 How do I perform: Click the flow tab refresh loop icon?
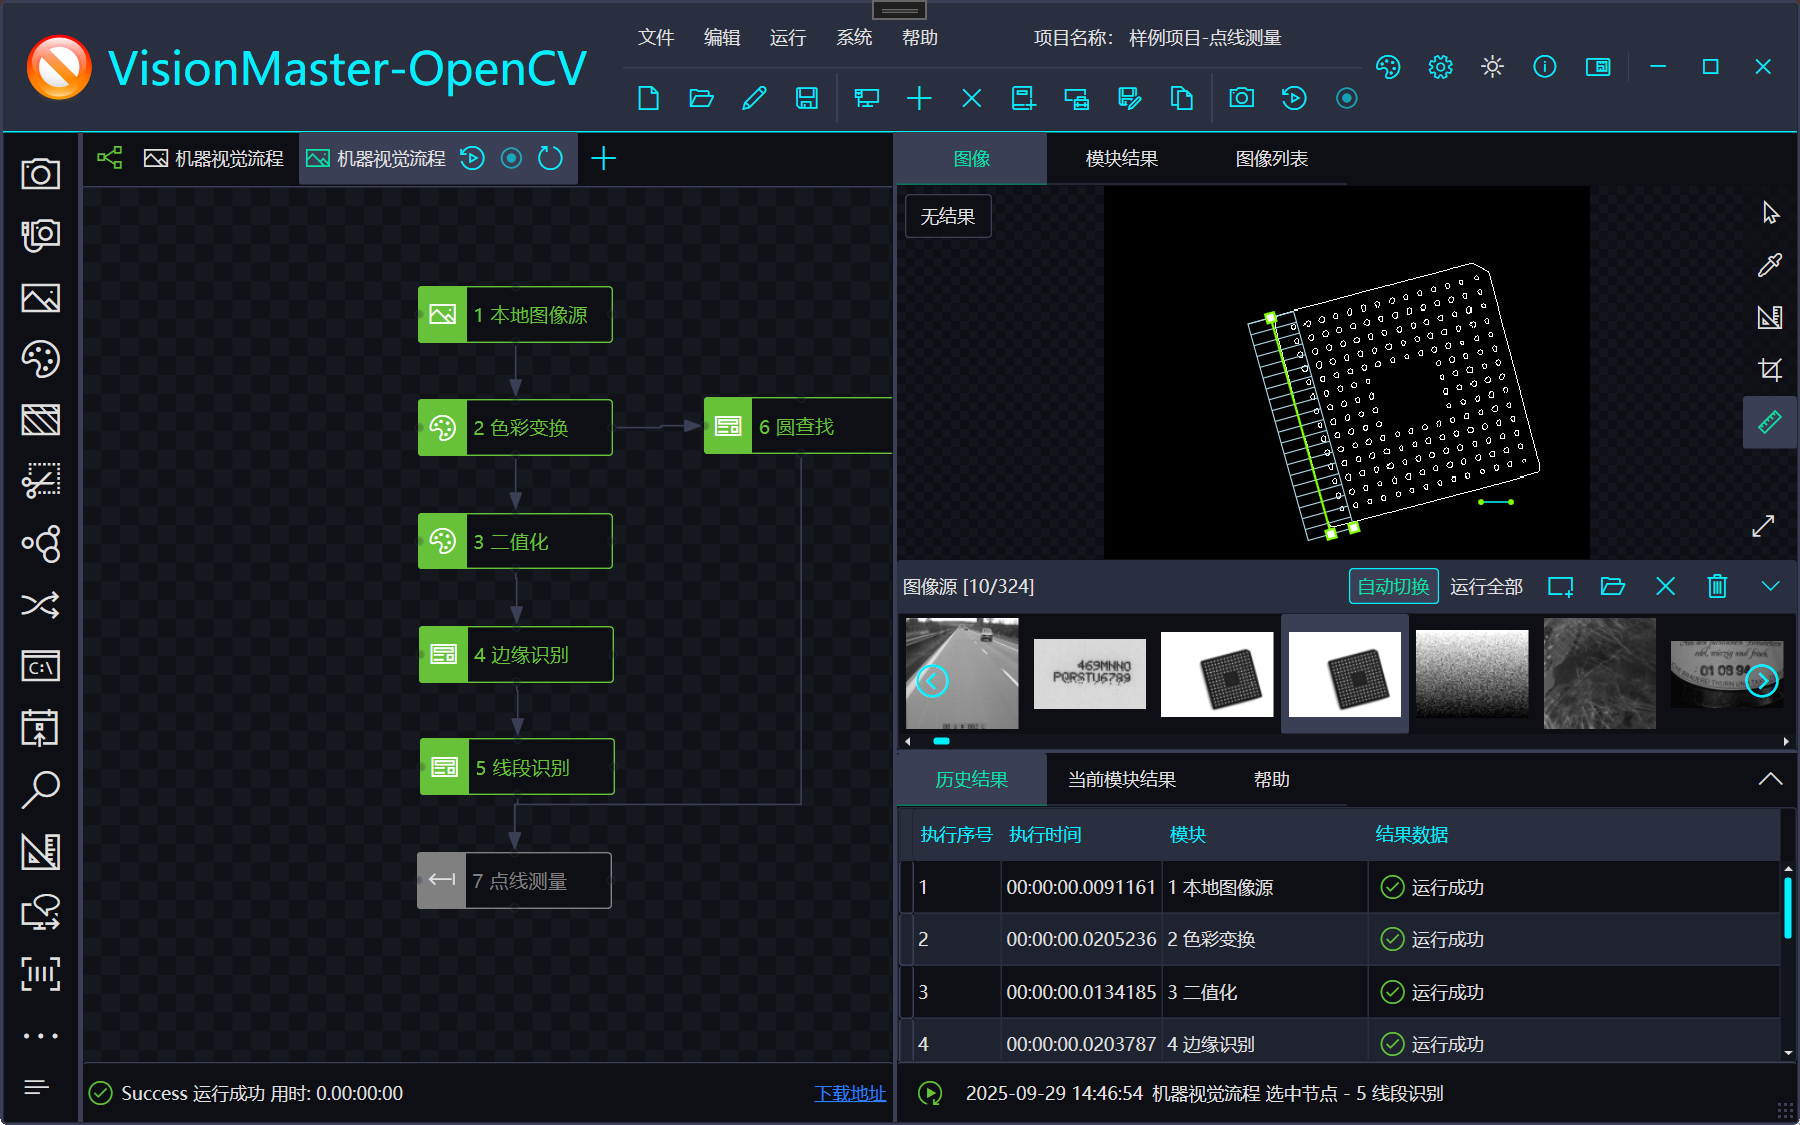[x=550, y=158]
